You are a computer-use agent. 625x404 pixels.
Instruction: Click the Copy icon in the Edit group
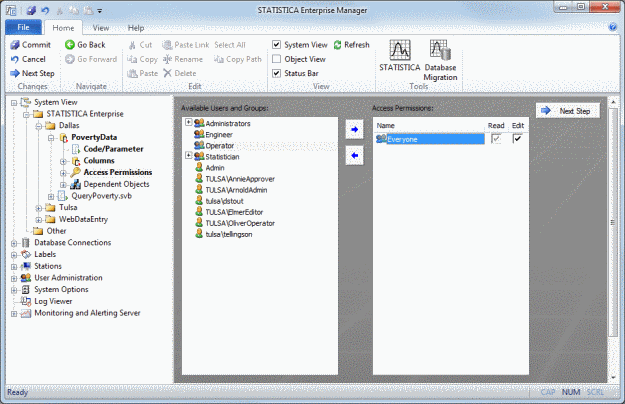(132, 59)
